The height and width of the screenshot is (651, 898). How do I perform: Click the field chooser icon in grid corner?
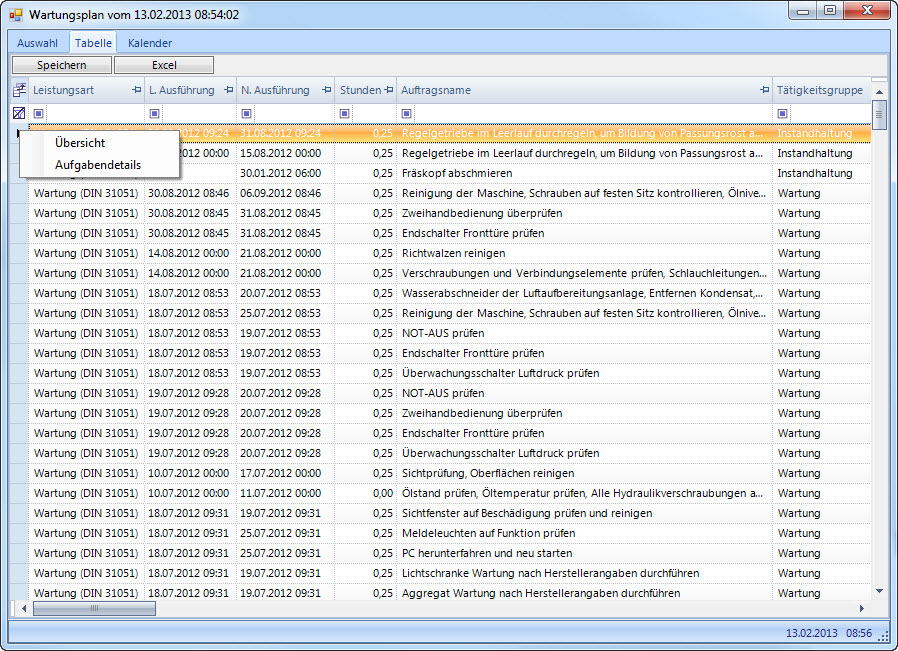[x=19, y=90]
